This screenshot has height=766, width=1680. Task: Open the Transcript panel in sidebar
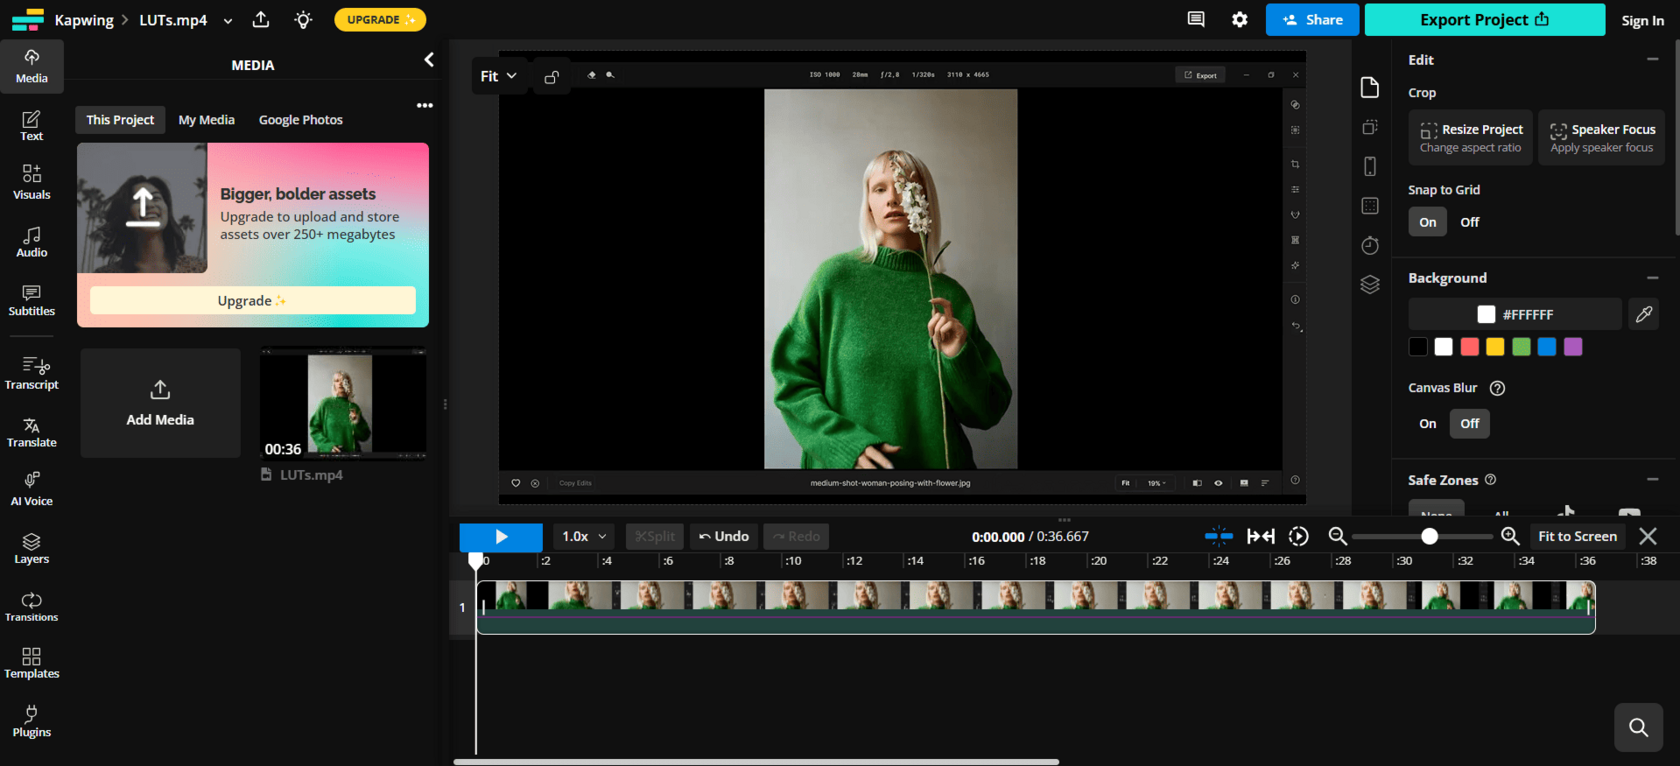click(x=31, y=373)
